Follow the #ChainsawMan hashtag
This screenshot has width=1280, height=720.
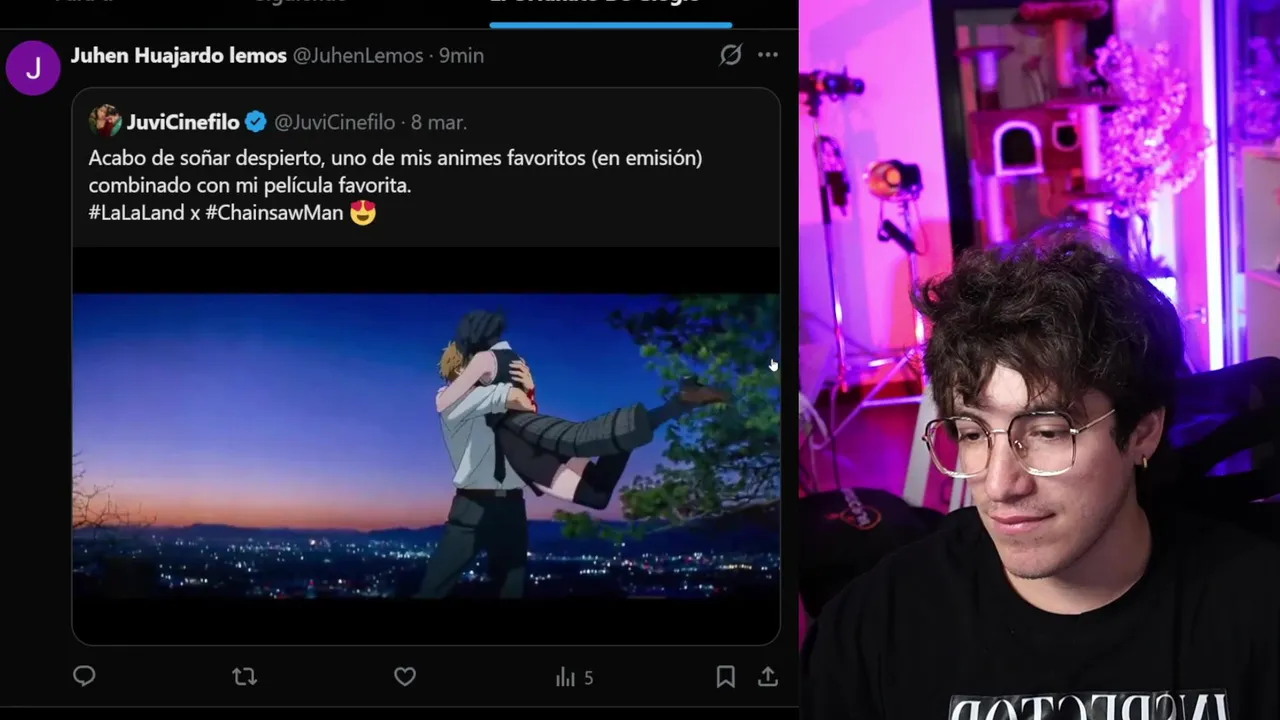(274, 212)
